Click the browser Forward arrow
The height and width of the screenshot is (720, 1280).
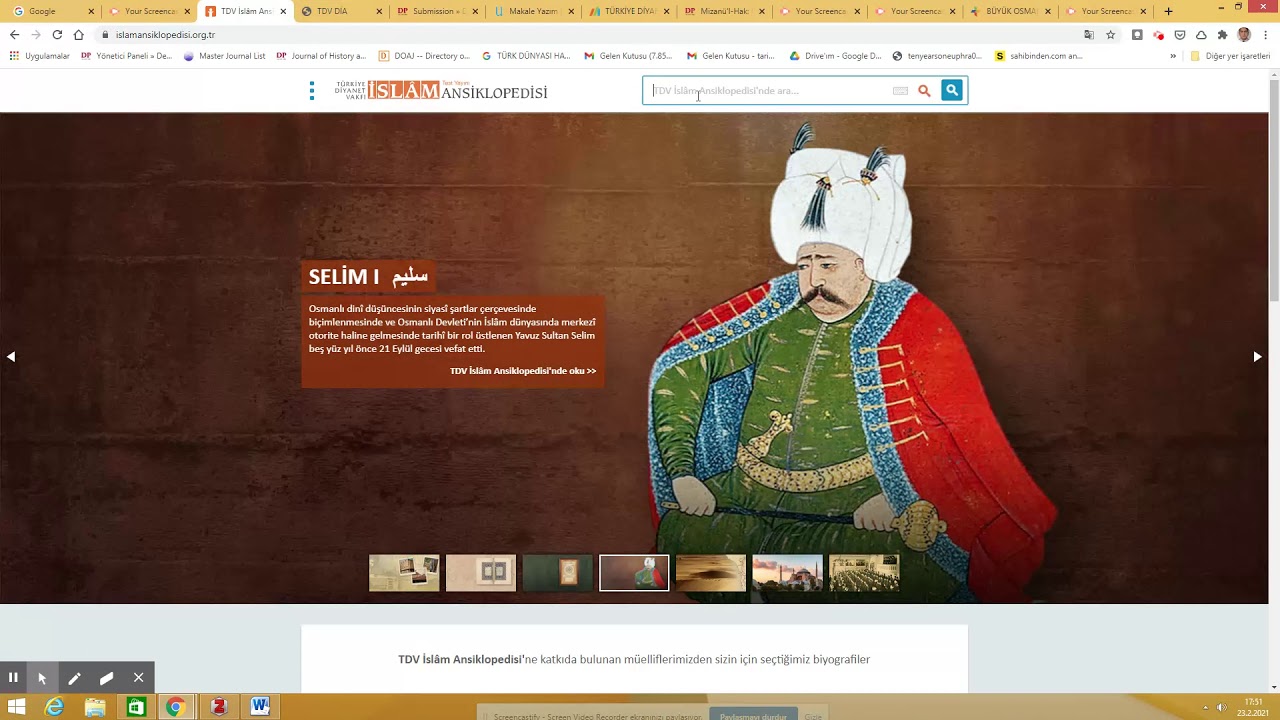coord(36,35)
